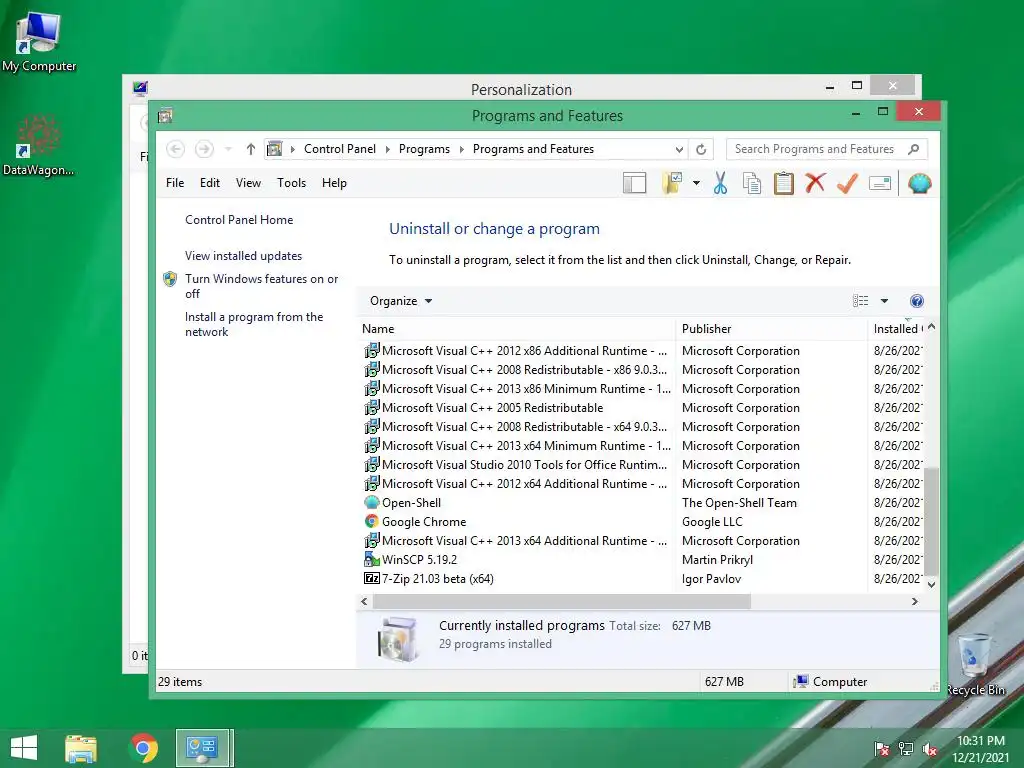
Task: Toggle the navigation pane toolbar icon
Action: (634, 184)
